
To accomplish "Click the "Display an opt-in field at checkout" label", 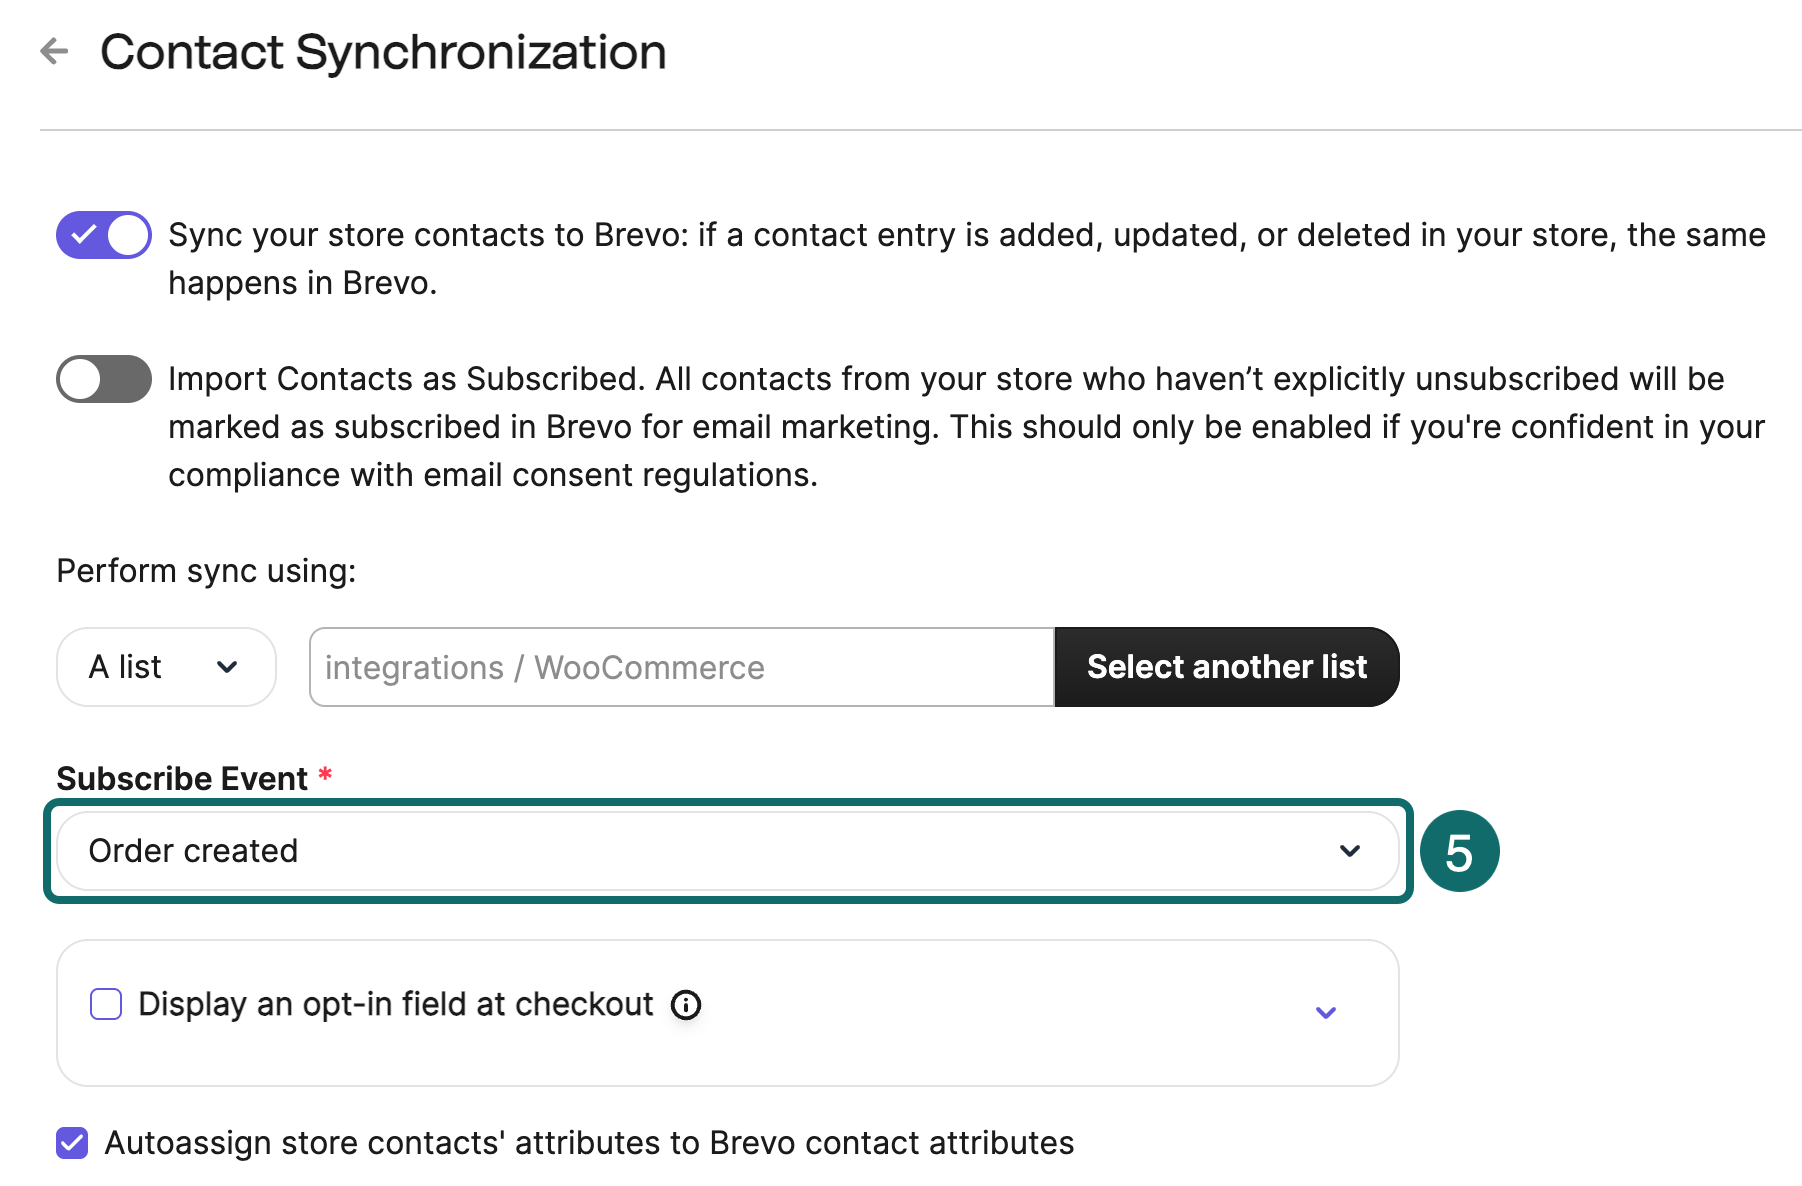I will pos(396,1004).
